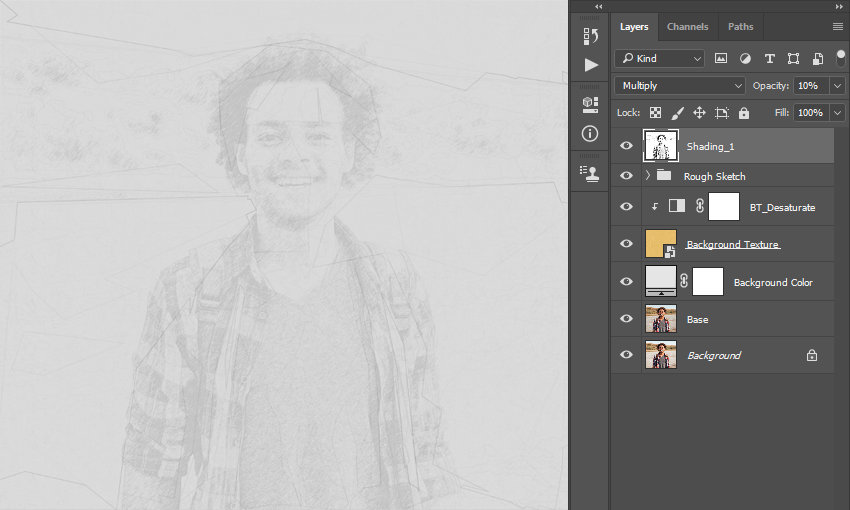Open the Properties info icon

pyautogui.click(x=590, y=133)
